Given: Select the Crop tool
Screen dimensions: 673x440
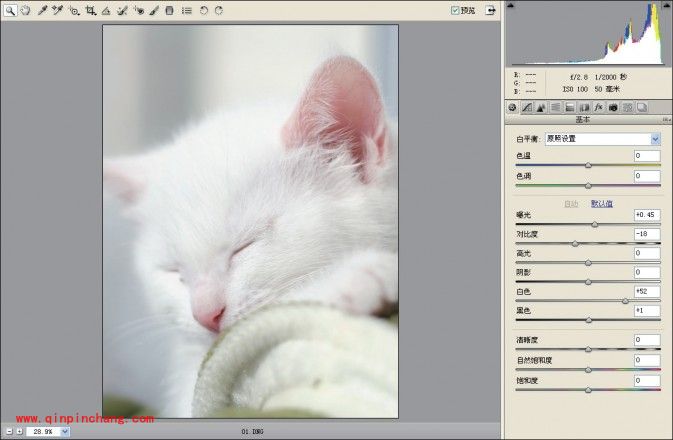Looking at the screenshot, I should click(x=91, y=10).
